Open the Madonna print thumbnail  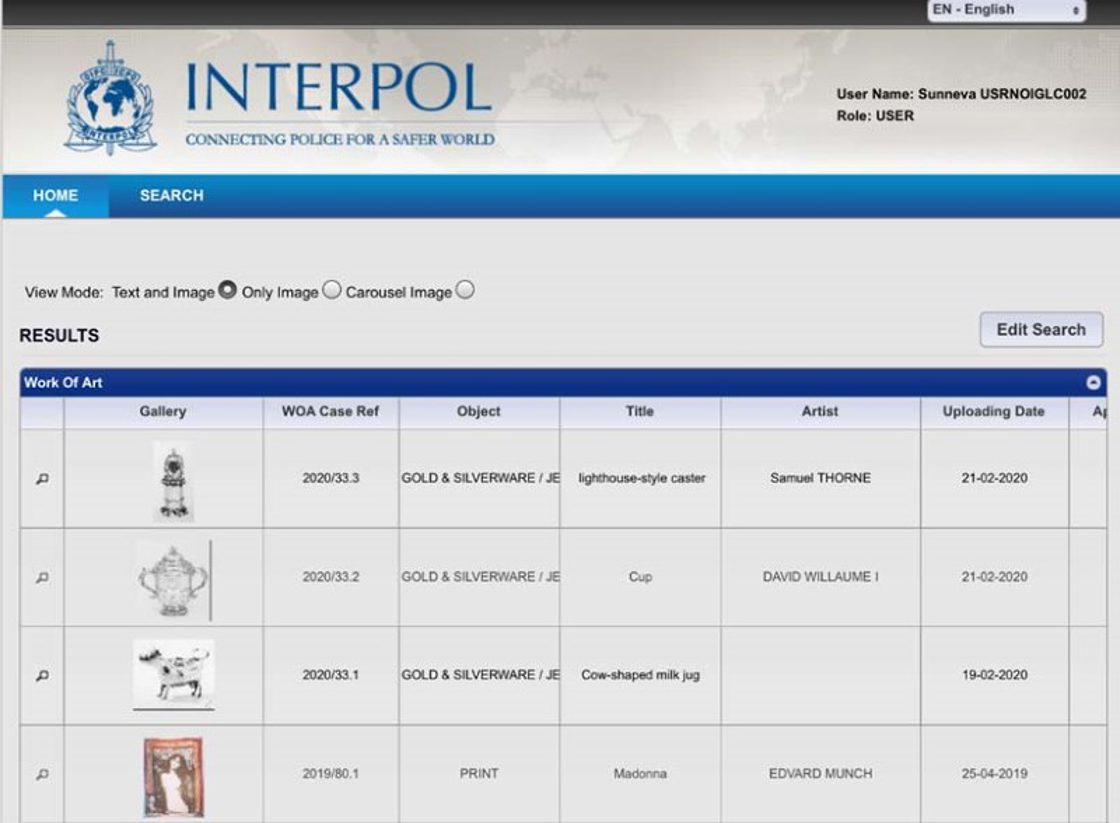click(173, 776)
